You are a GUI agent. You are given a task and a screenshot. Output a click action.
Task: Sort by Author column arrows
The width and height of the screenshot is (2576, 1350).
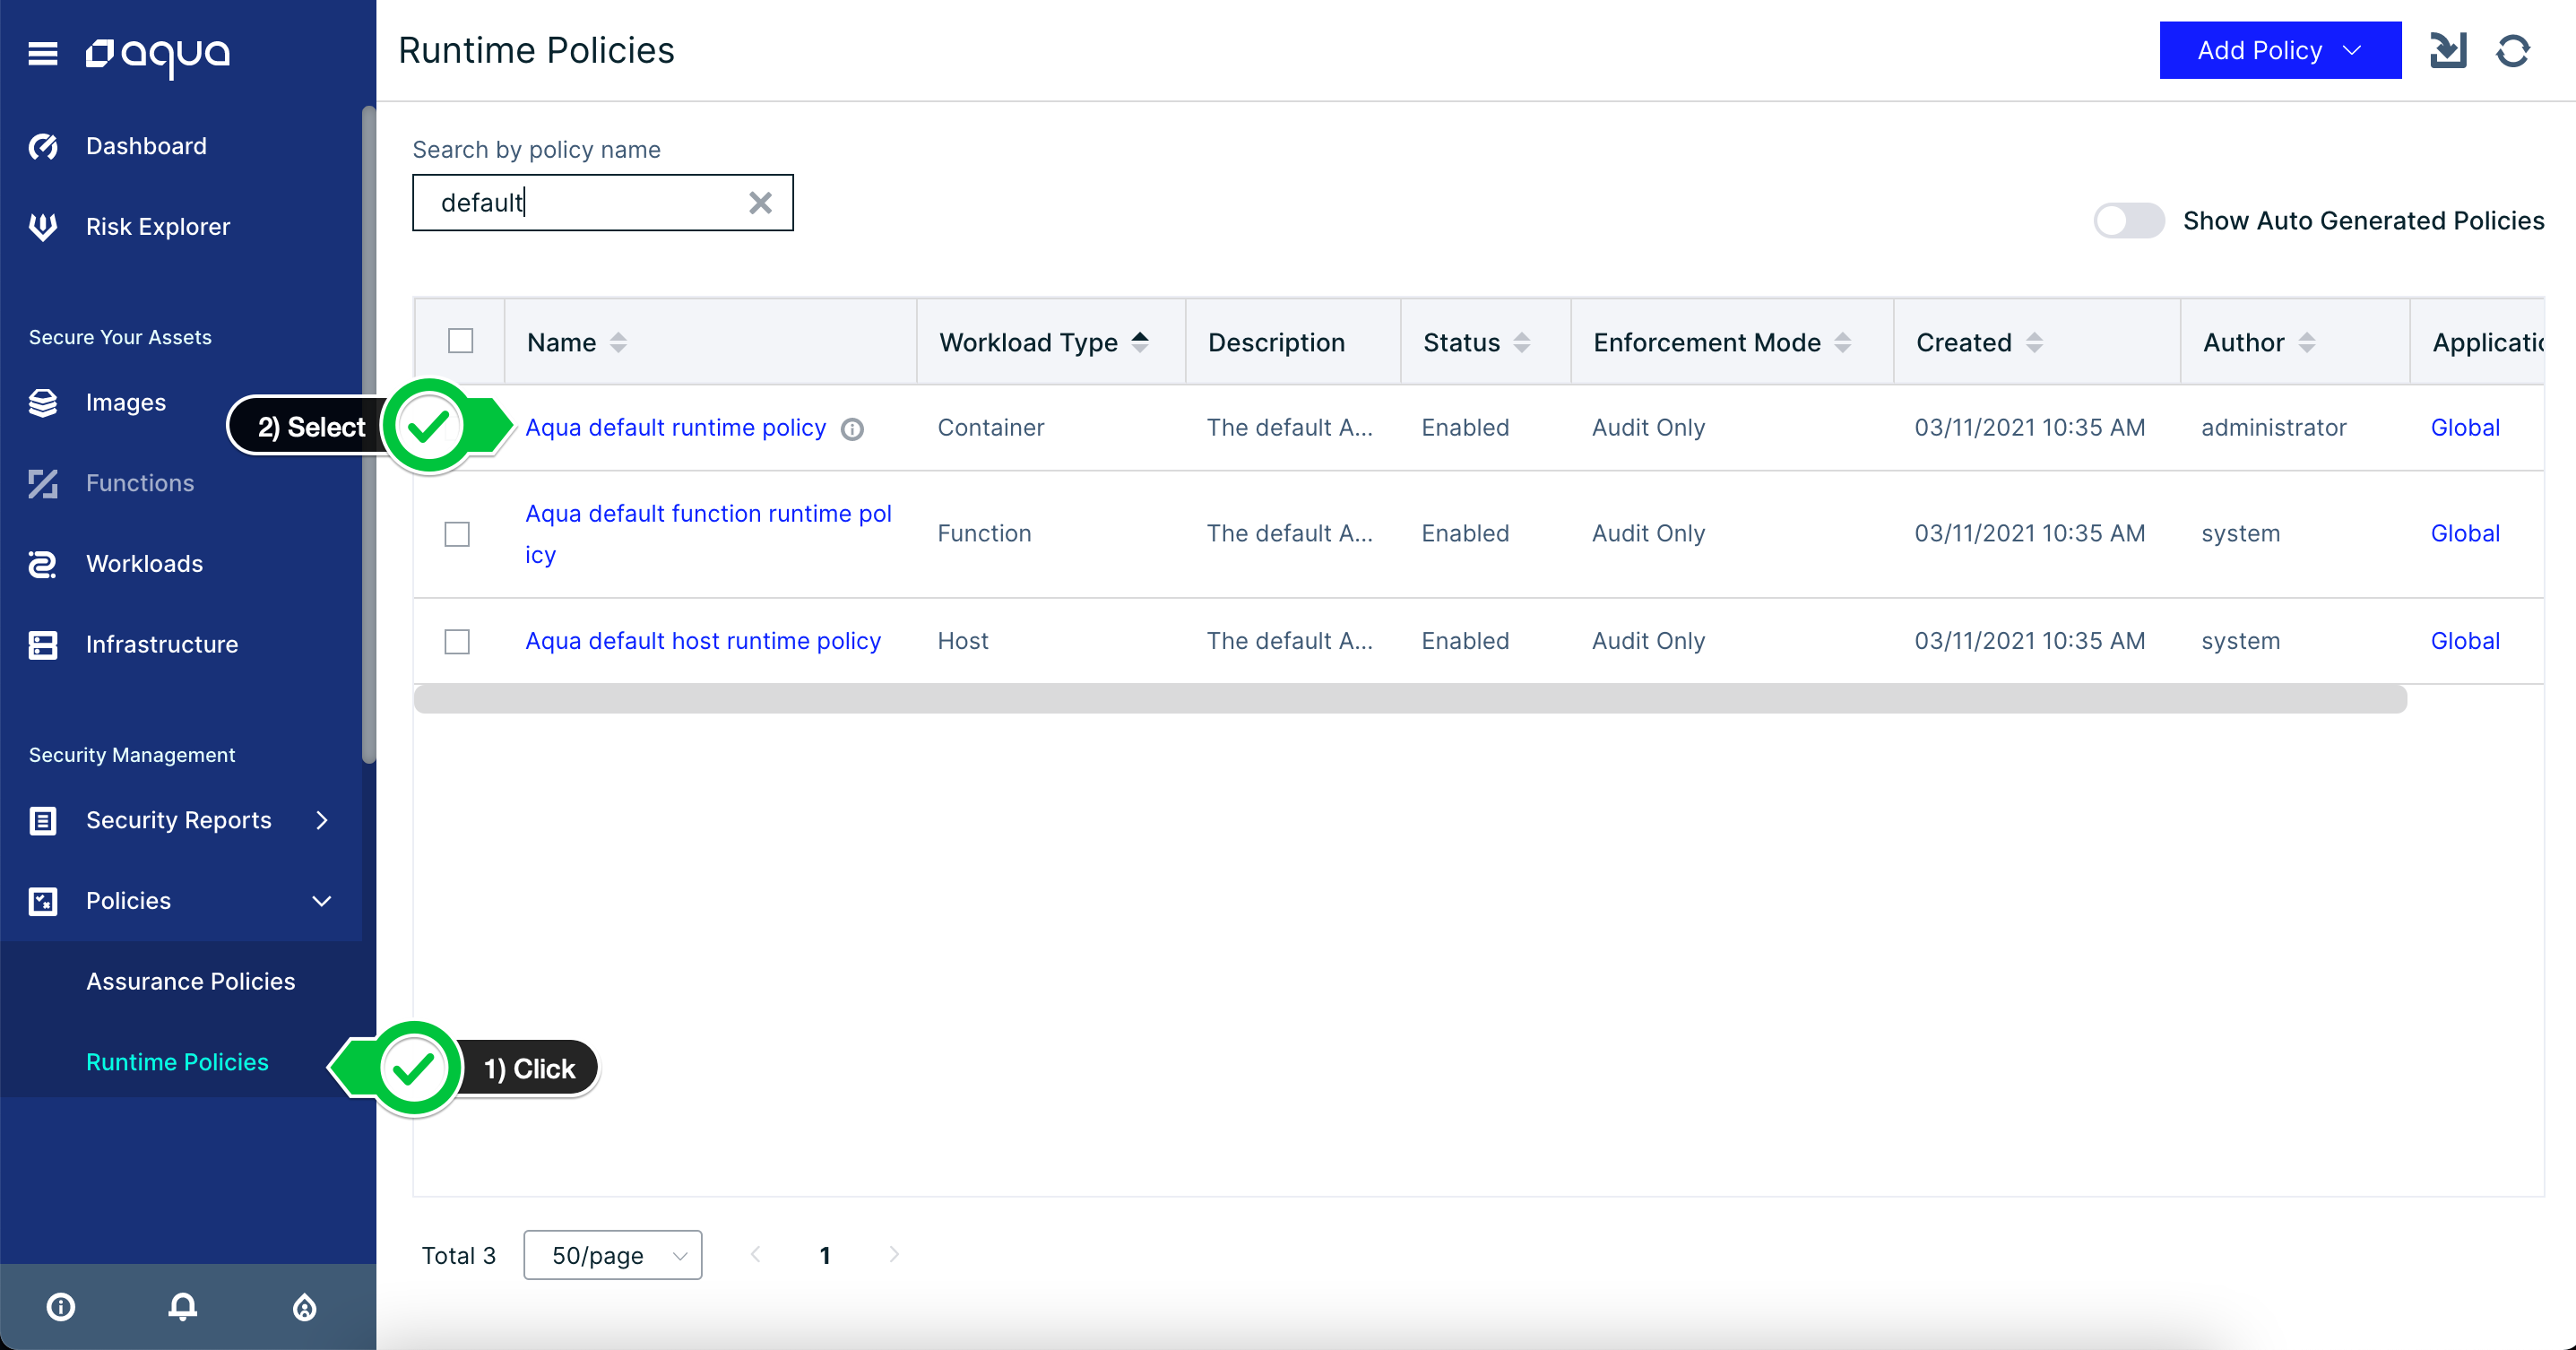point(2307,343)
